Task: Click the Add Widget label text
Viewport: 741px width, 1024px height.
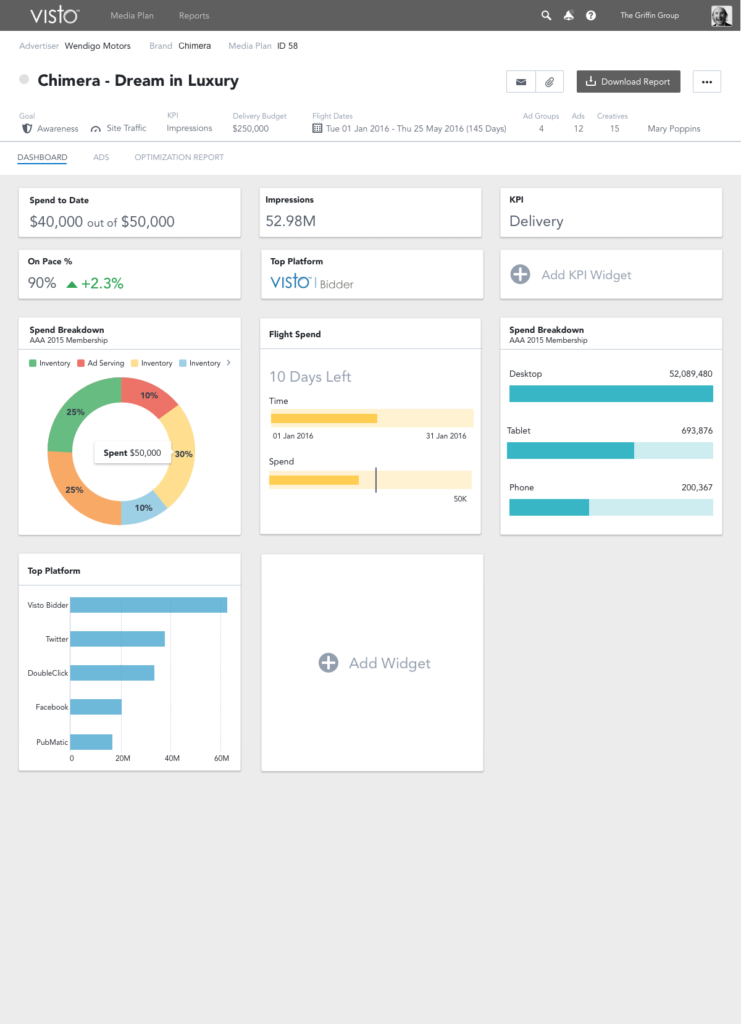Action: (x=390, y=664)
